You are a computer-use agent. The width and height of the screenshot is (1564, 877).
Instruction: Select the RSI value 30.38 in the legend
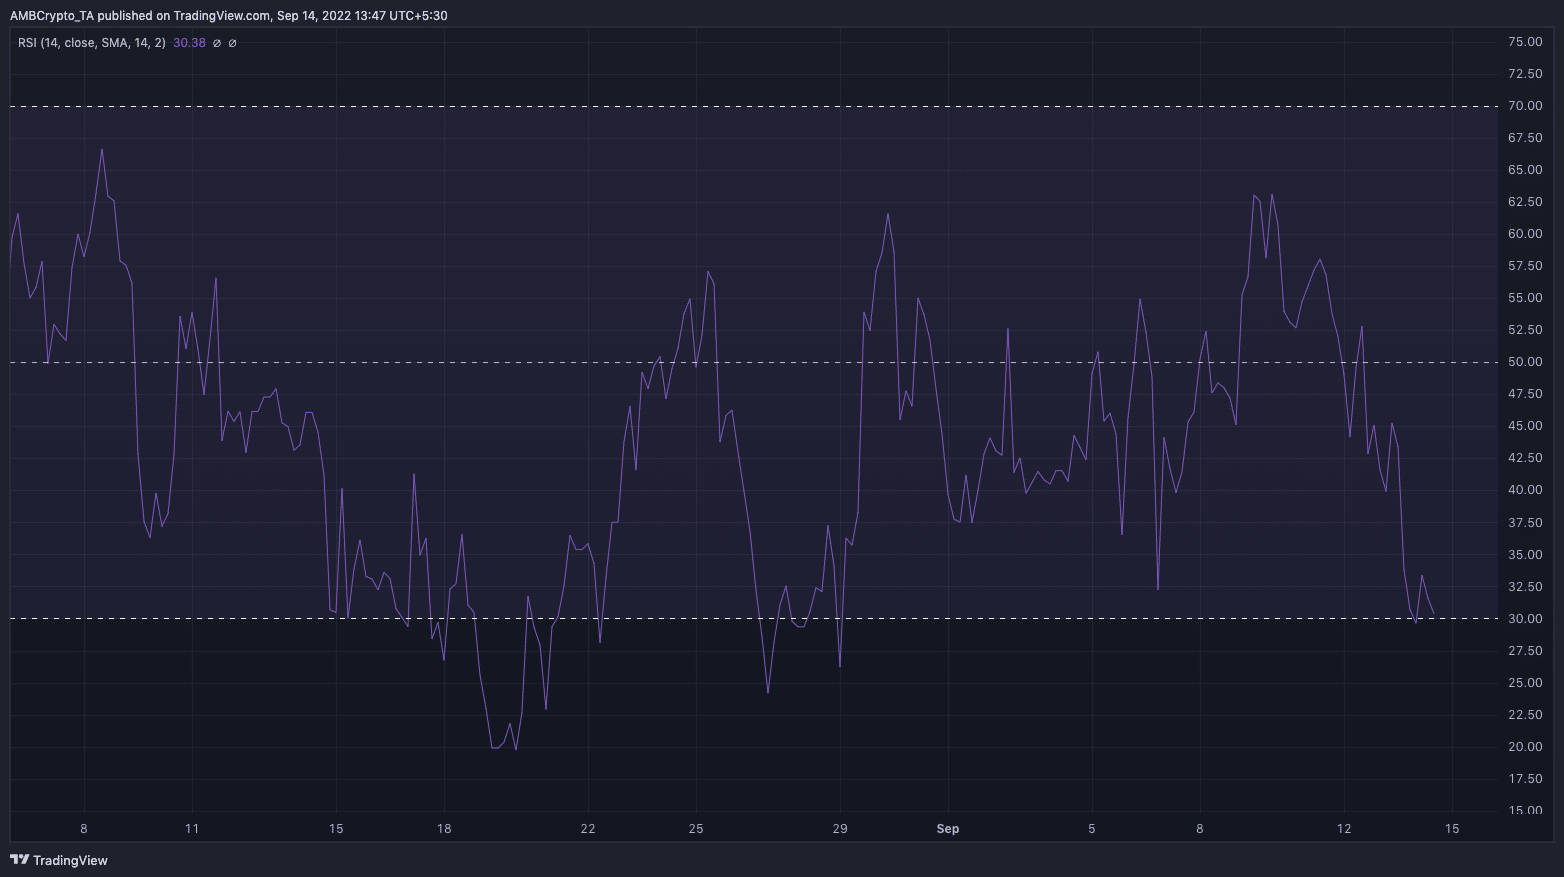click(189, 43)
